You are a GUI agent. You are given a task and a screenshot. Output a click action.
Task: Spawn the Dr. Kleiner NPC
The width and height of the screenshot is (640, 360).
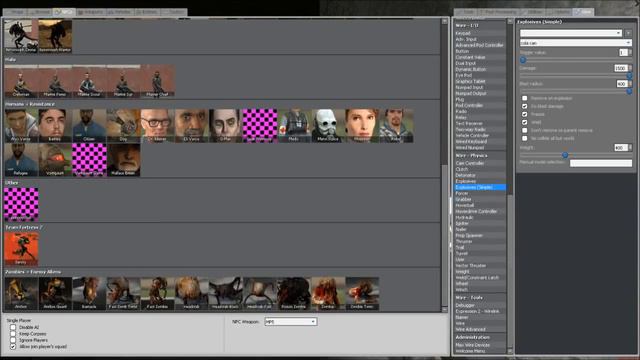coord(158,125)
